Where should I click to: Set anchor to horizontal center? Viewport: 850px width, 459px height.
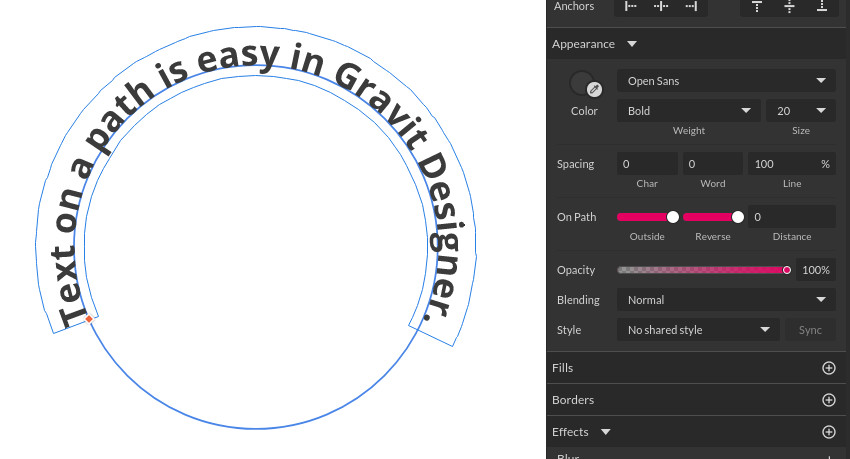(x=661, y=7)
